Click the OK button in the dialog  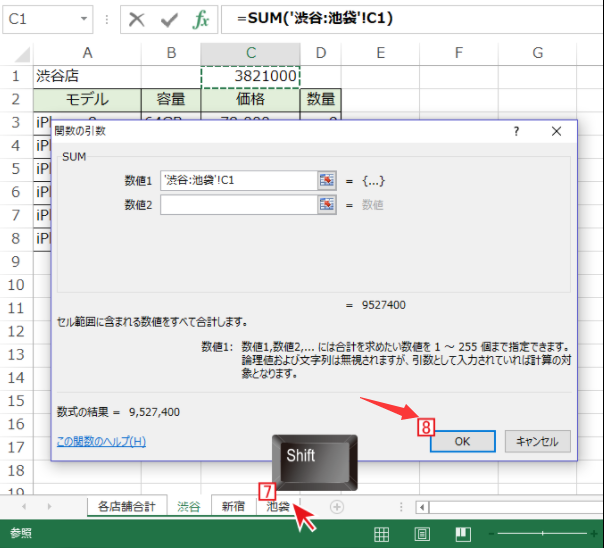tap(462, 441)
